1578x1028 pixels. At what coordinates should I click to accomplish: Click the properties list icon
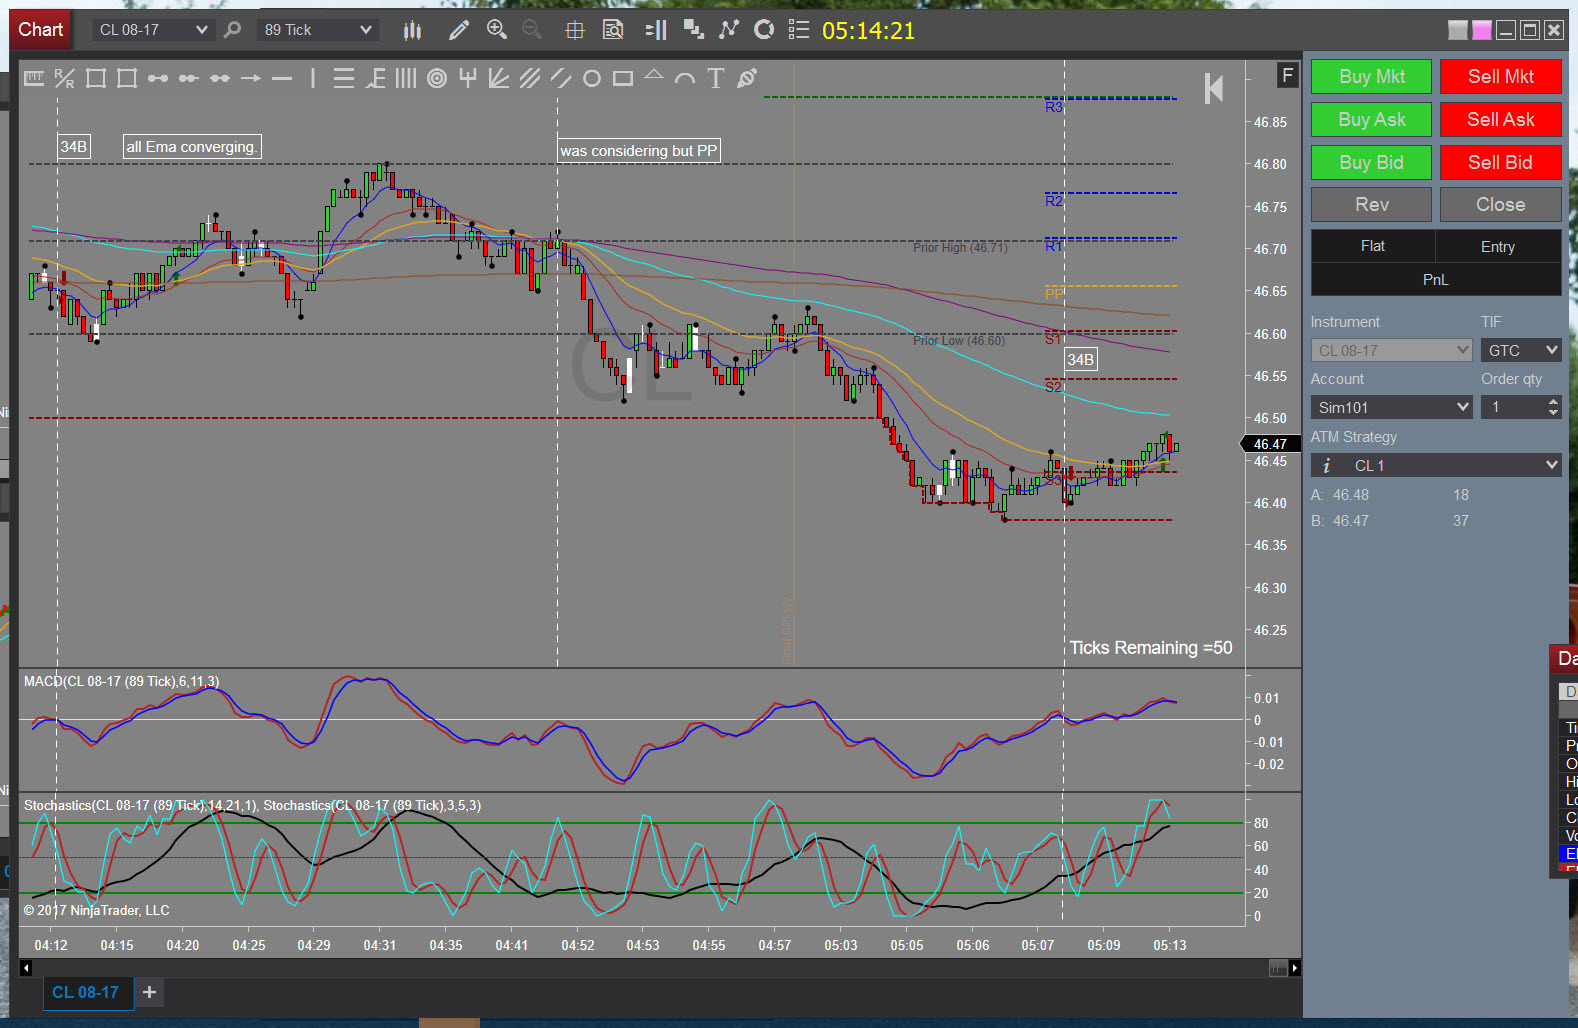tap(798, 30)
